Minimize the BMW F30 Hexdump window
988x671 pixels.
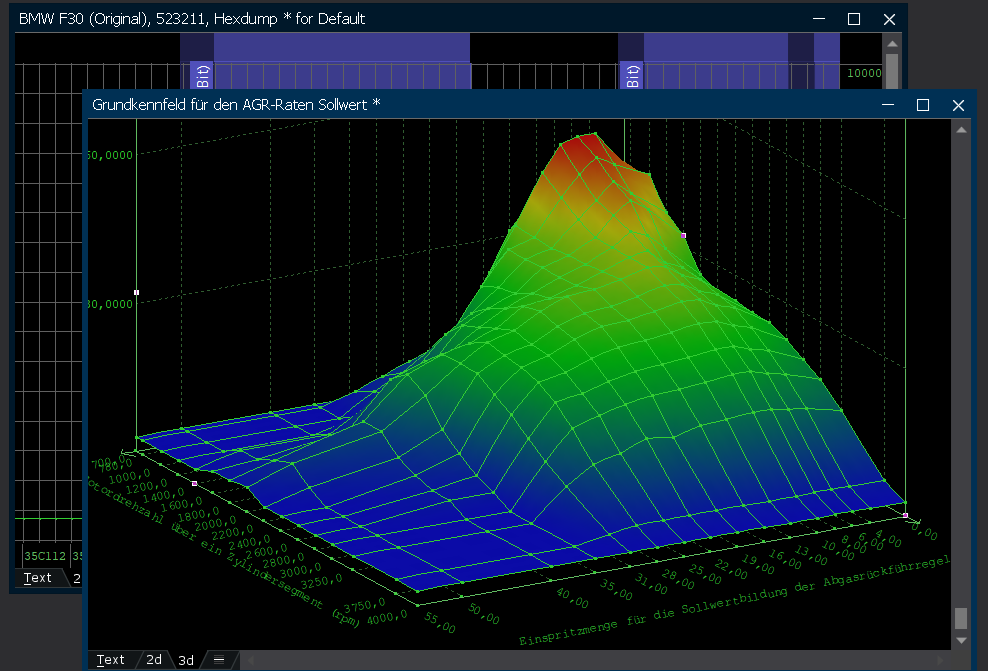(x=819, y=19)
